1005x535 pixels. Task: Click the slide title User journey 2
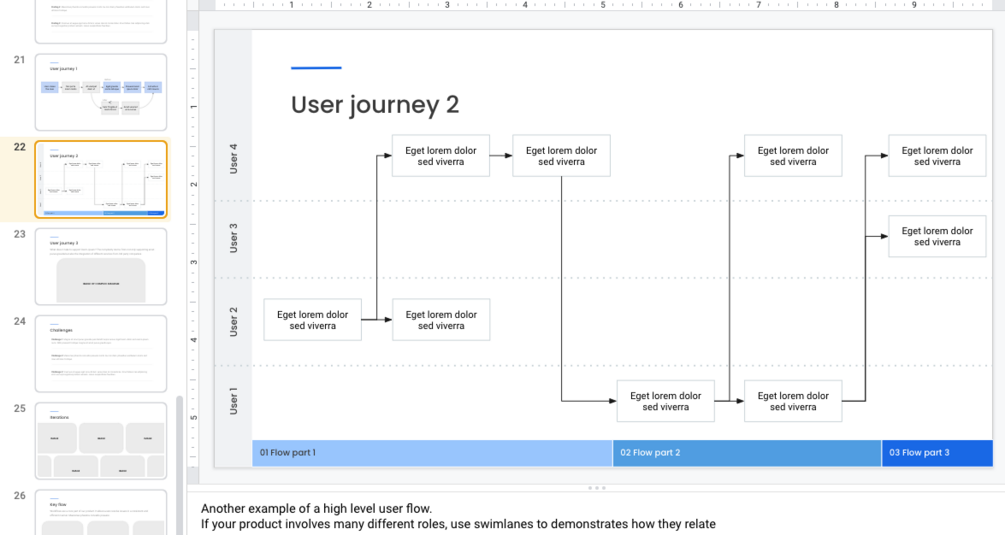(375, 104)
